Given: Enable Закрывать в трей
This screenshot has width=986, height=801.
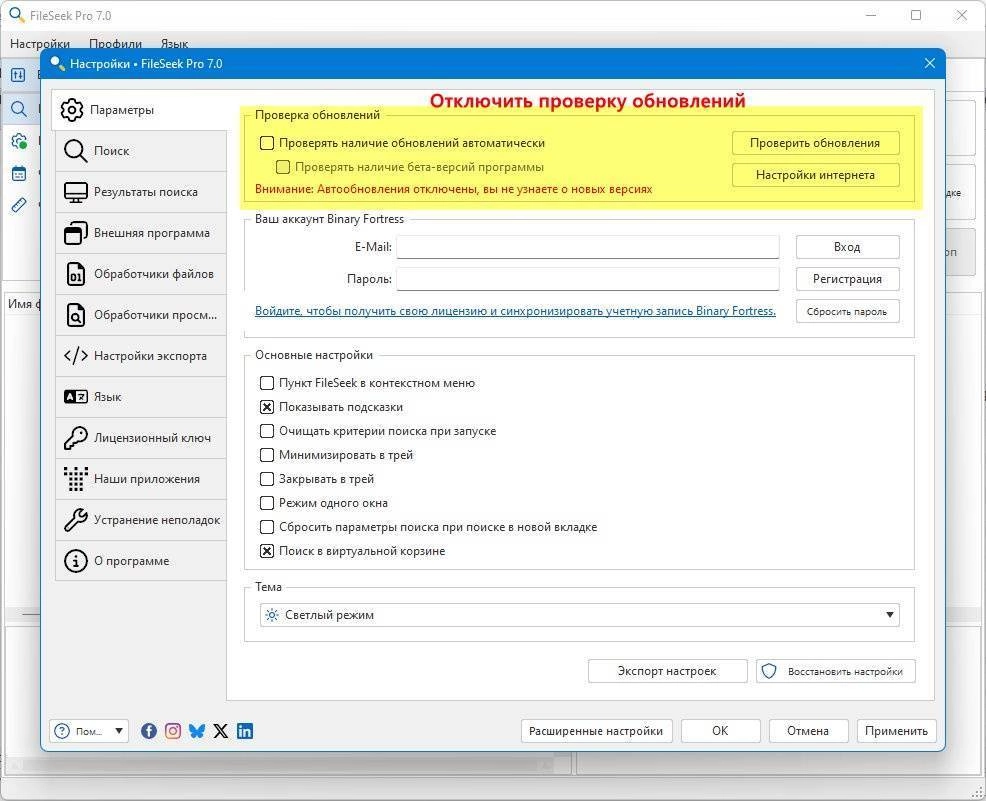Looking at the screenshot, I should click(267, 479).
